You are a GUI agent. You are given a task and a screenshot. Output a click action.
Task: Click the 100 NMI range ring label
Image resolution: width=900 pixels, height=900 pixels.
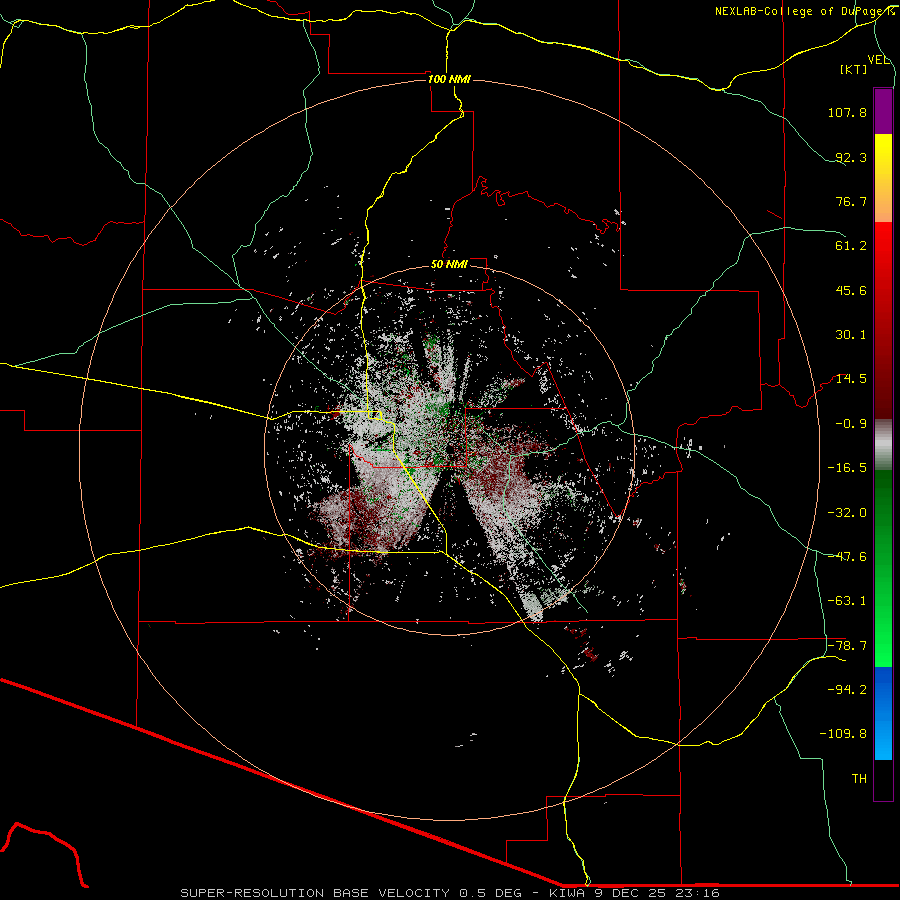[x=449, y=79]
